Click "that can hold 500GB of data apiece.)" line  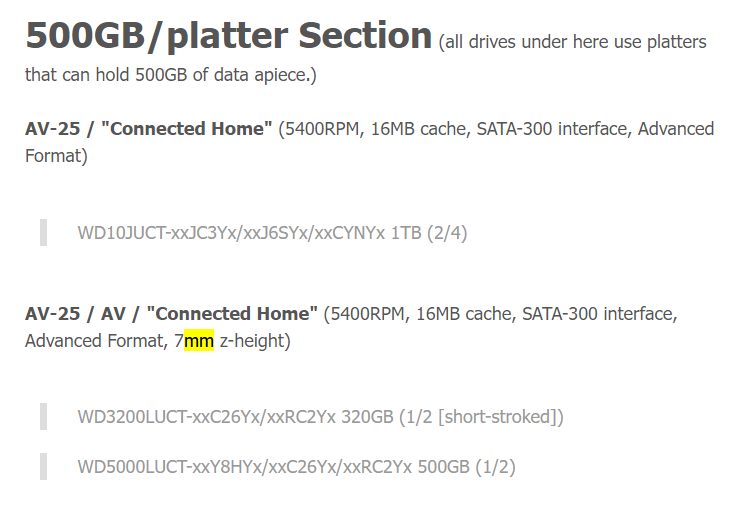tap(171, 75)
